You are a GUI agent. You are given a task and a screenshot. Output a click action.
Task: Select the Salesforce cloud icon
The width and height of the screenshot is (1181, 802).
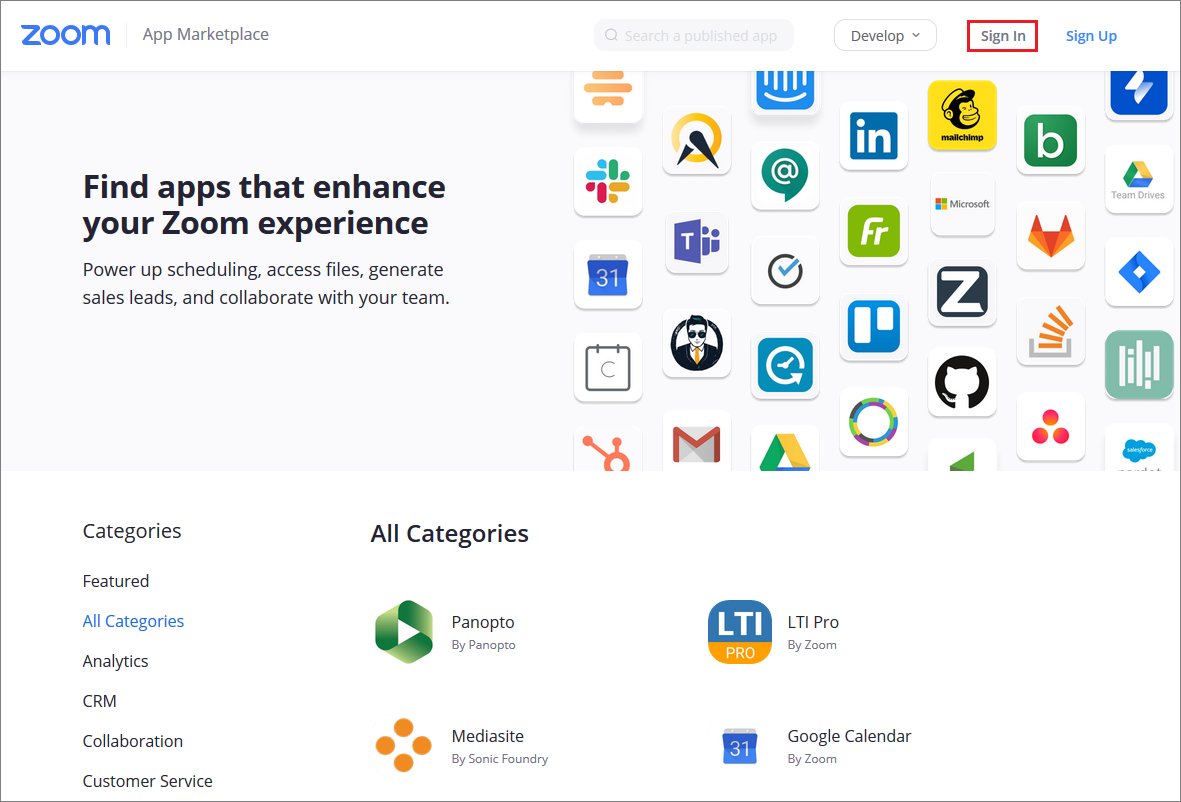tap(1139, 450)
